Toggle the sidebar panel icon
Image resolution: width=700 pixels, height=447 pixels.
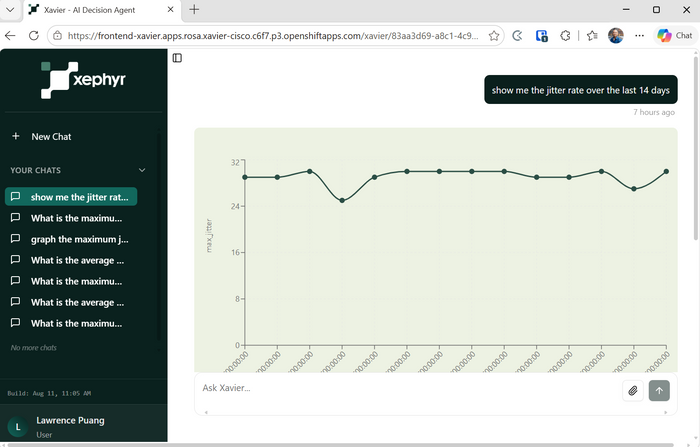[177, 58]
